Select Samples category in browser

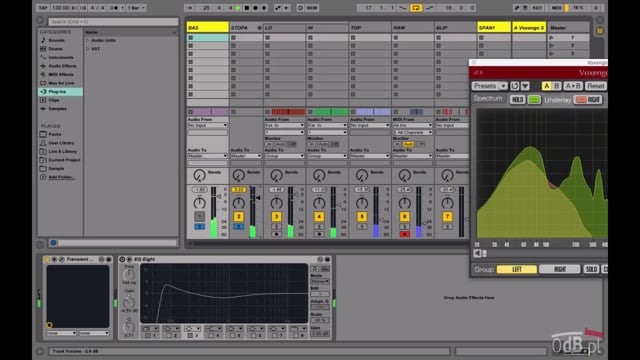tap(57, 109)
